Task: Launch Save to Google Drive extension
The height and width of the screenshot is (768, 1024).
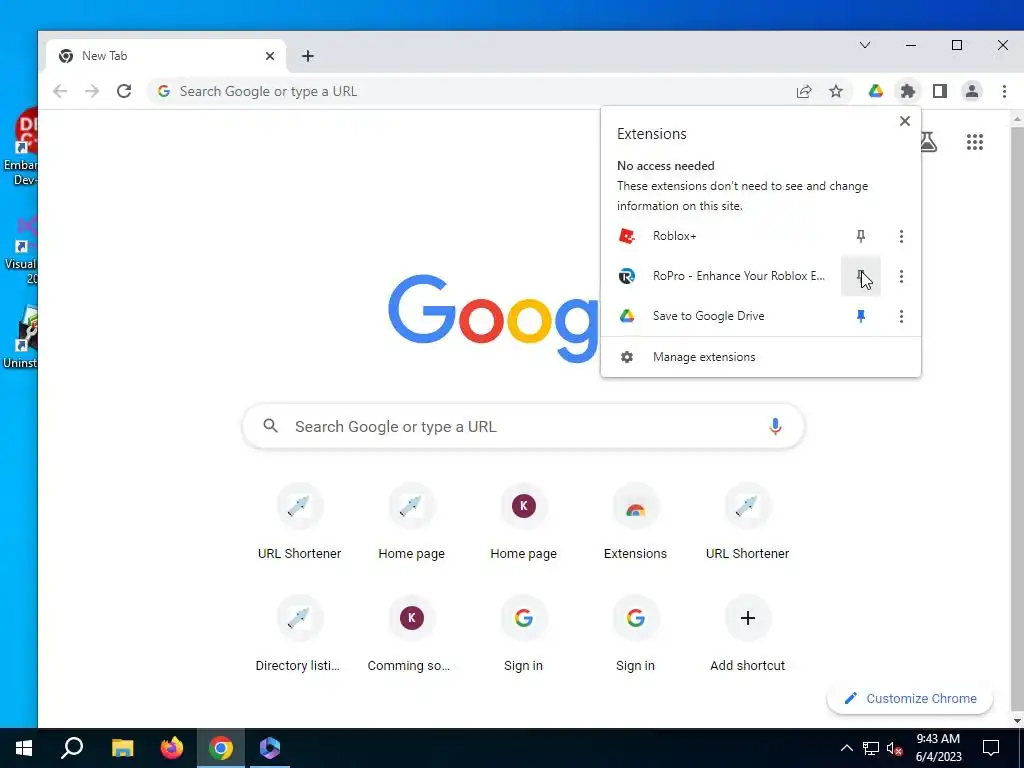Action: 722,316
